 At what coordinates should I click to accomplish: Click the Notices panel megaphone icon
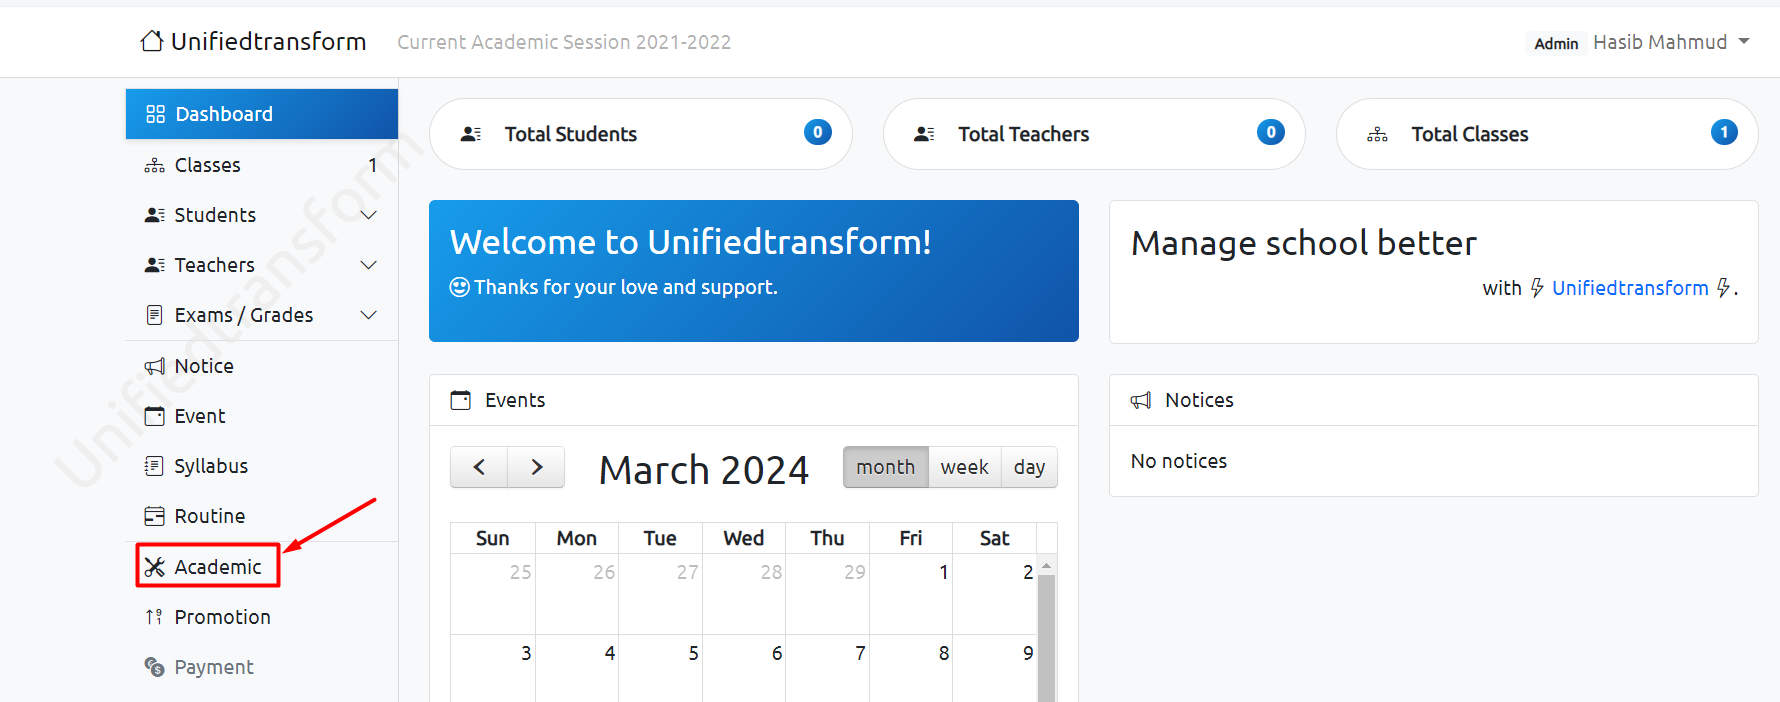(1141, 400)
